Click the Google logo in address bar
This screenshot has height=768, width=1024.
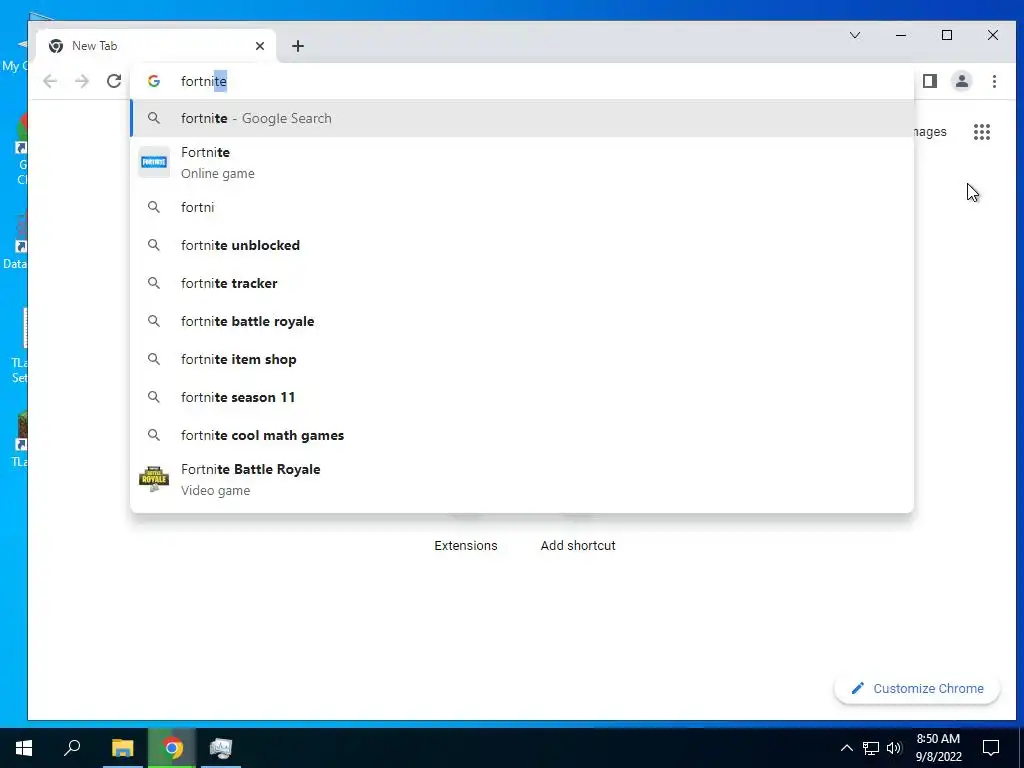(x=153, y=81)
